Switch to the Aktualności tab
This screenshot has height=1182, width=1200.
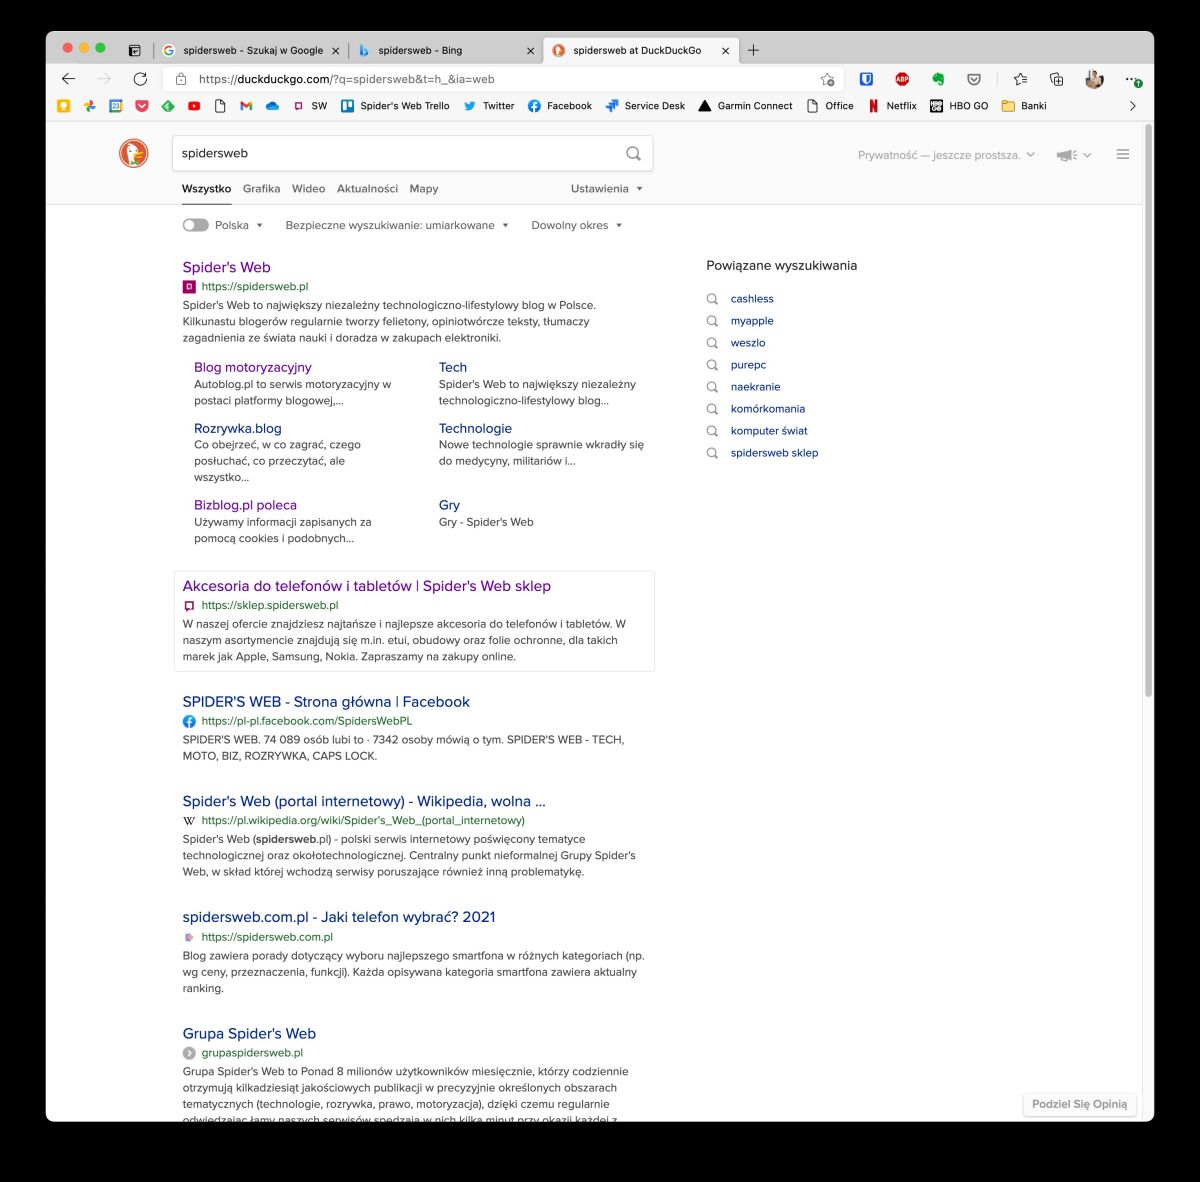[367, 188]
